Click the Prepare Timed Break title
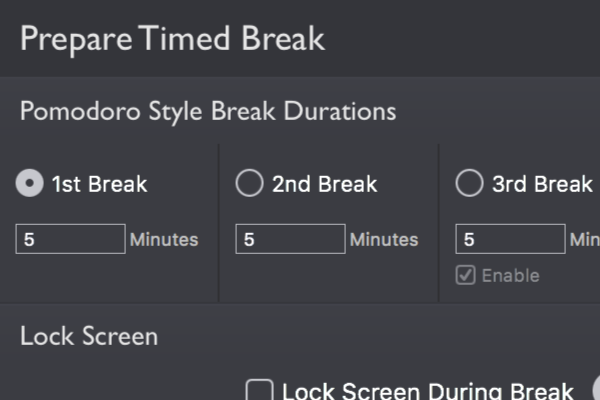 [173, 39]
